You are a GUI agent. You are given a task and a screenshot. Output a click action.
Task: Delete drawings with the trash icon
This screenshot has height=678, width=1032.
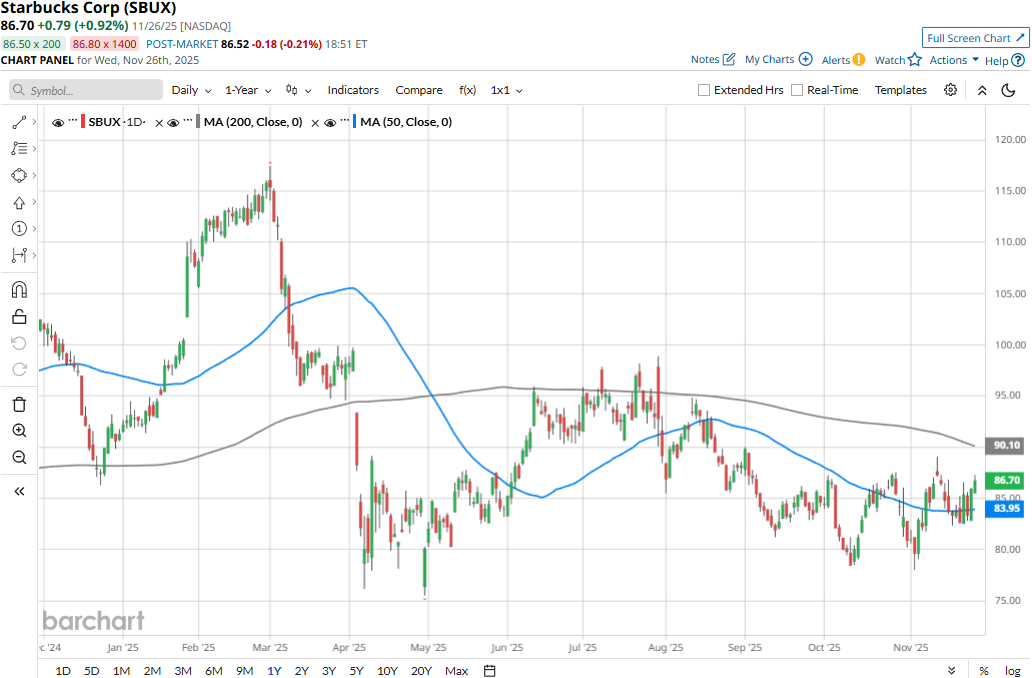tap(19, 404)
